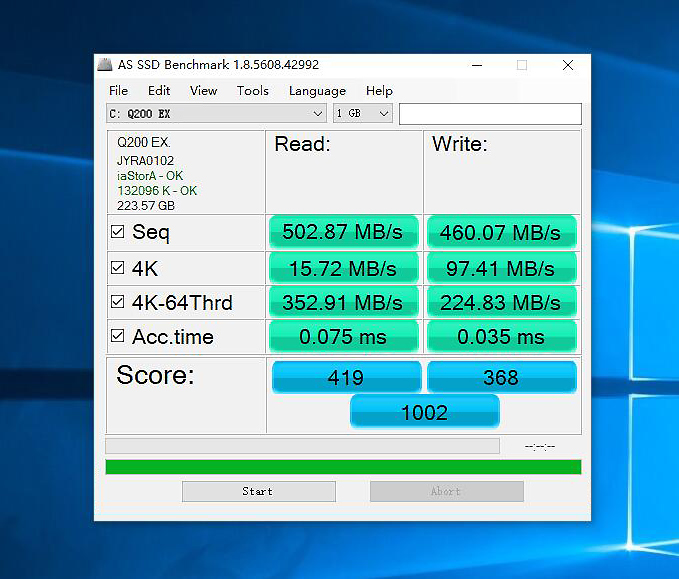
Task: Click the AS SSD Benchmark title bar icon
Action: (105, 65)
